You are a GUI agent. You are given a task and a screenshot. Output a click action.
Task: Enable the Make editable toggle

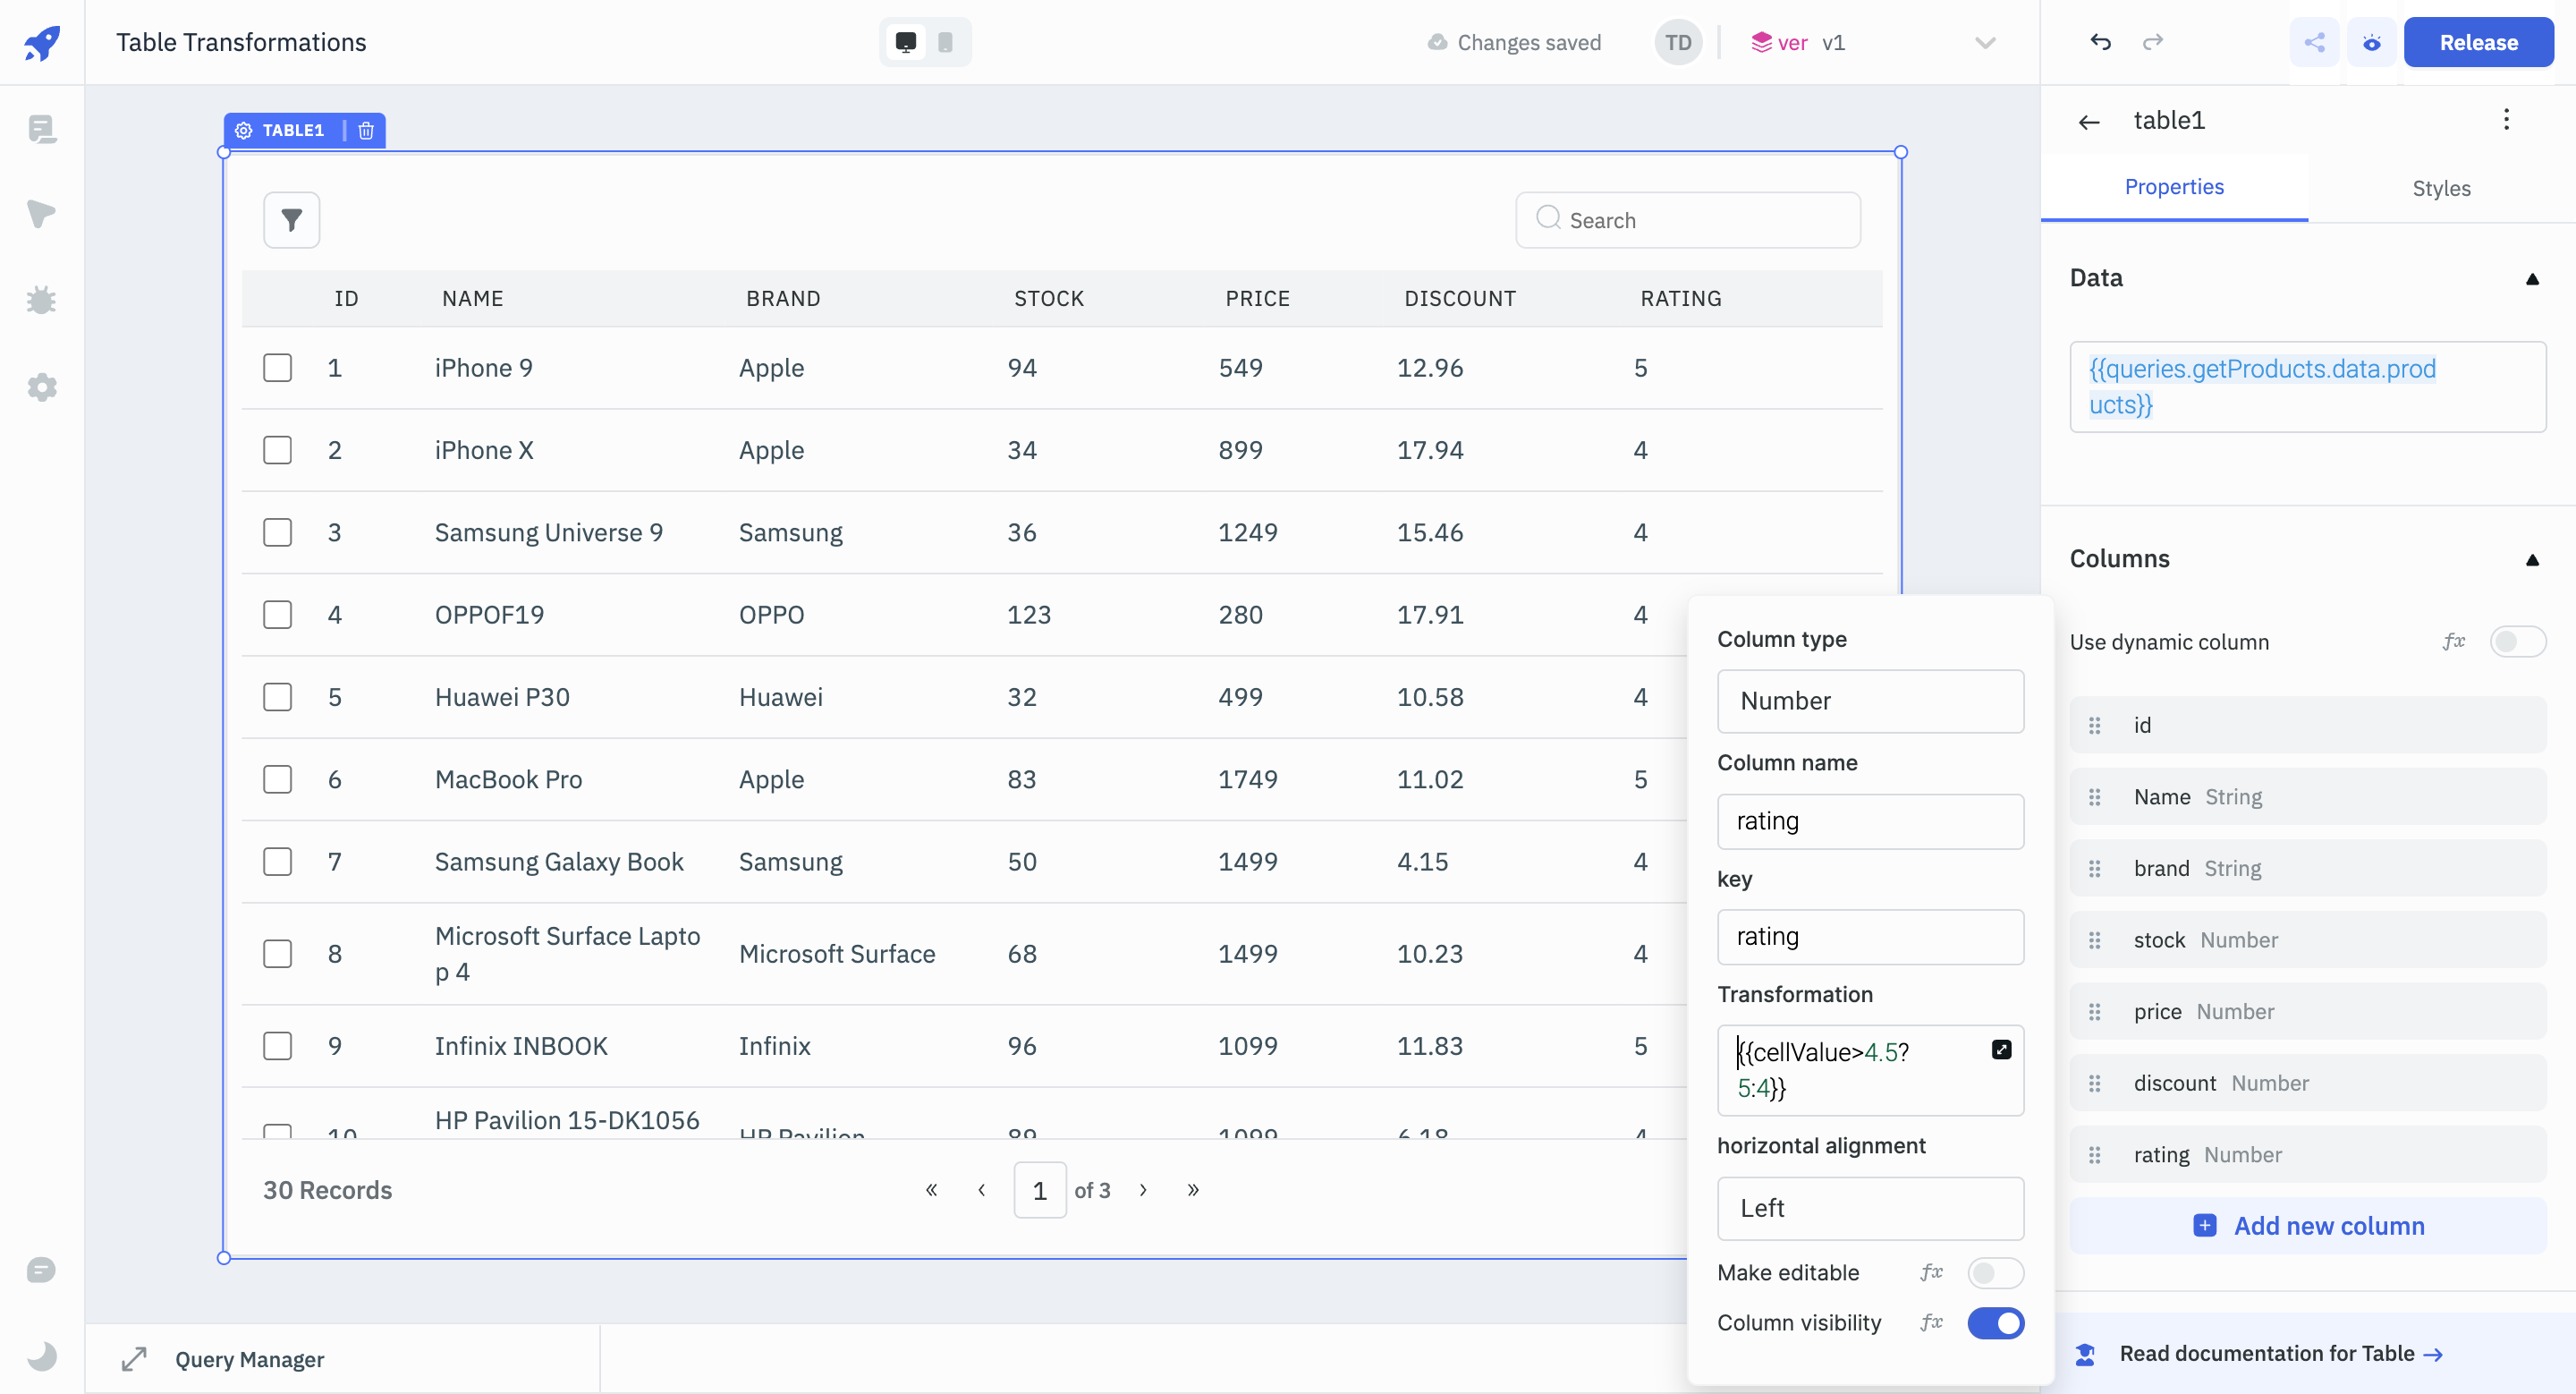tap(1995, 1272)
